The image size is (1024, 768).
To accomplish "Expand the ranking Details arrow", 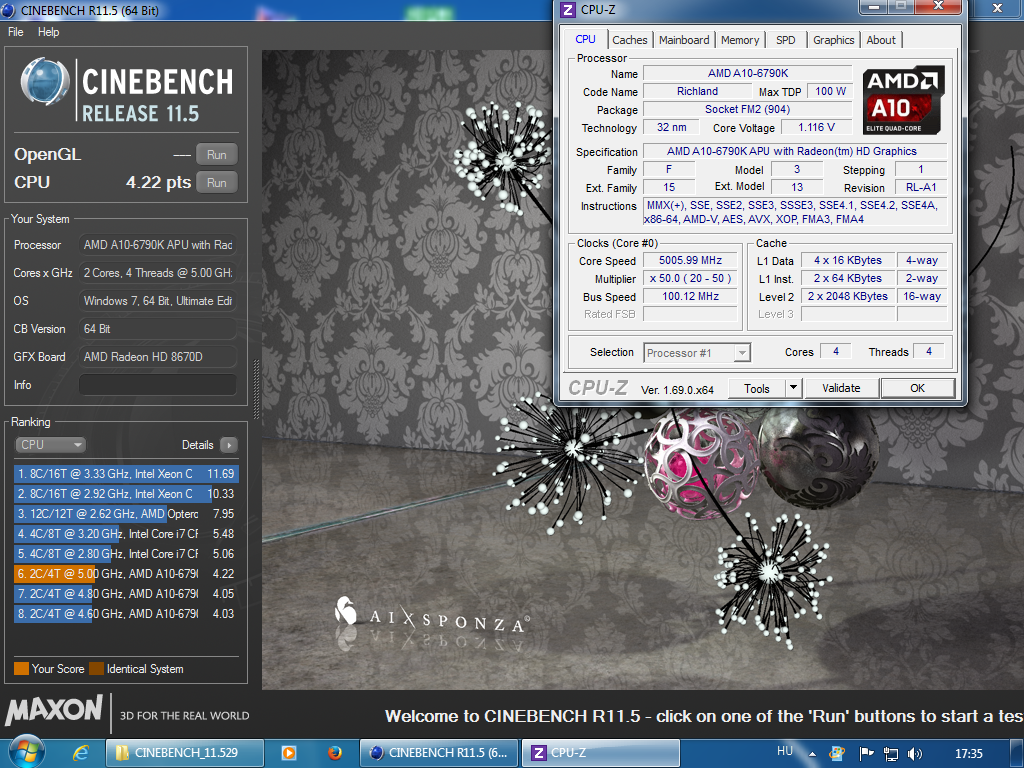I will click(229, 445).
